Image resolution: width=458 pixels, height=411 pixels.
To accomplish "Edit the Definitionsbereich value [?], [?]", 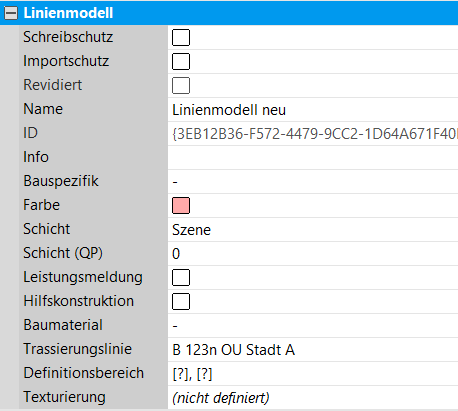I will (313, 374).
